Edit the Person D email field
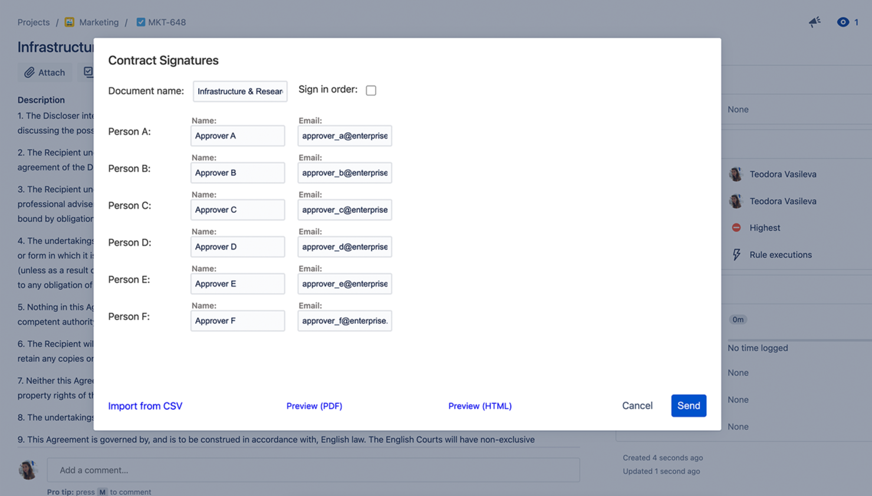Image resolution: width=872 pixels, height=496 pixels. 345,247
